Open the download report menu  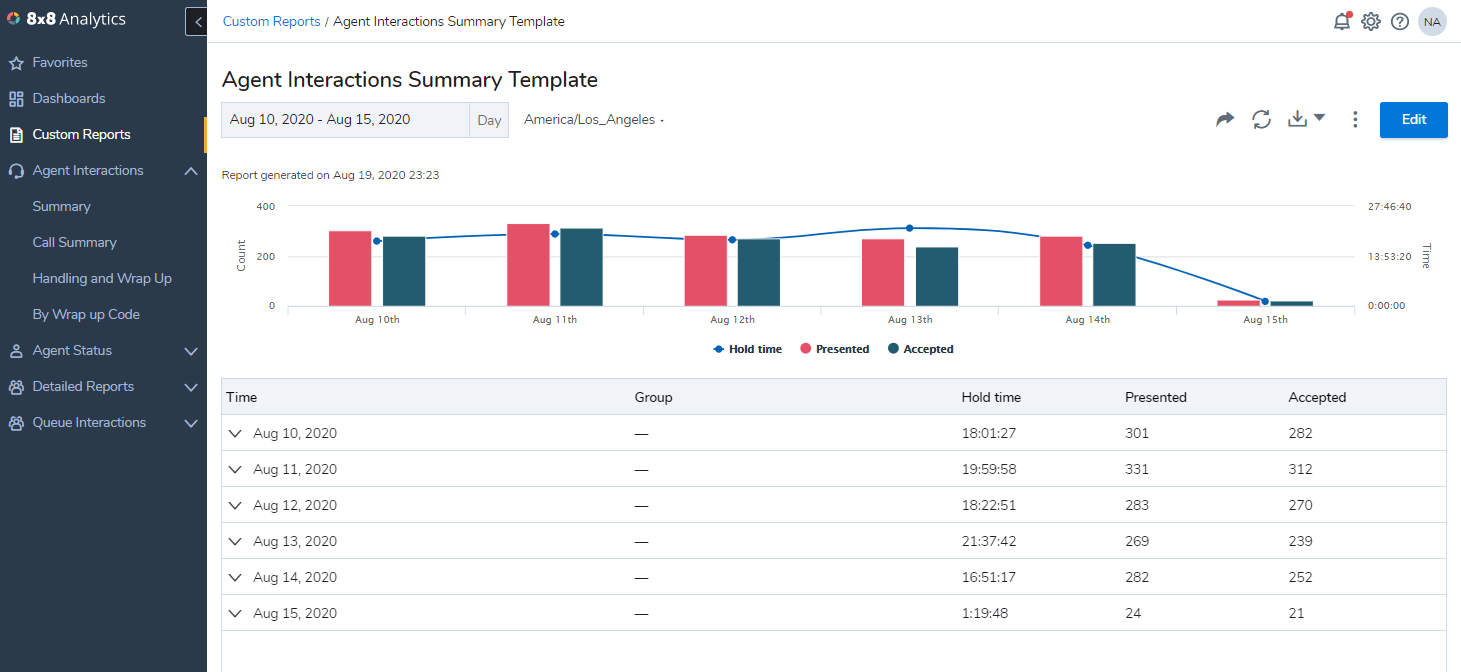(x=1306, y=119)
